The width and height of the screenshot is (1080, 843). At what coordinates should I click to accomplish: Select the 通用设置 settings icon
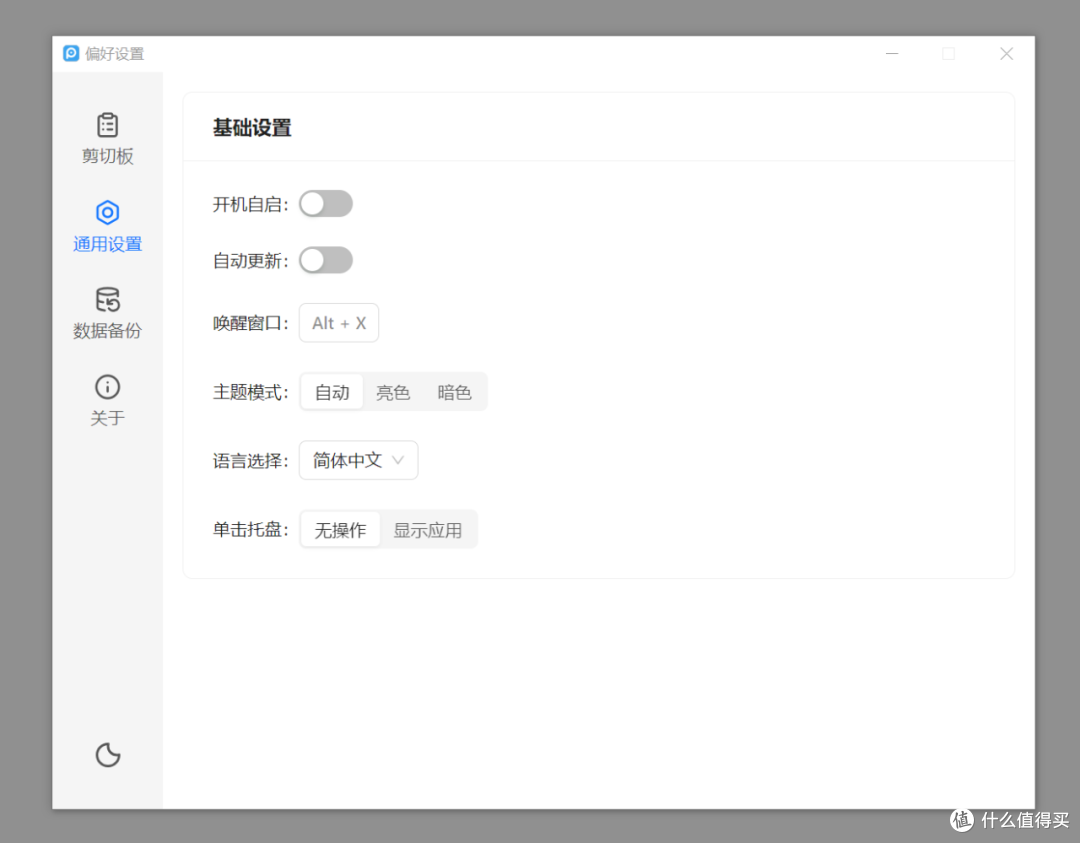[107, 212]
